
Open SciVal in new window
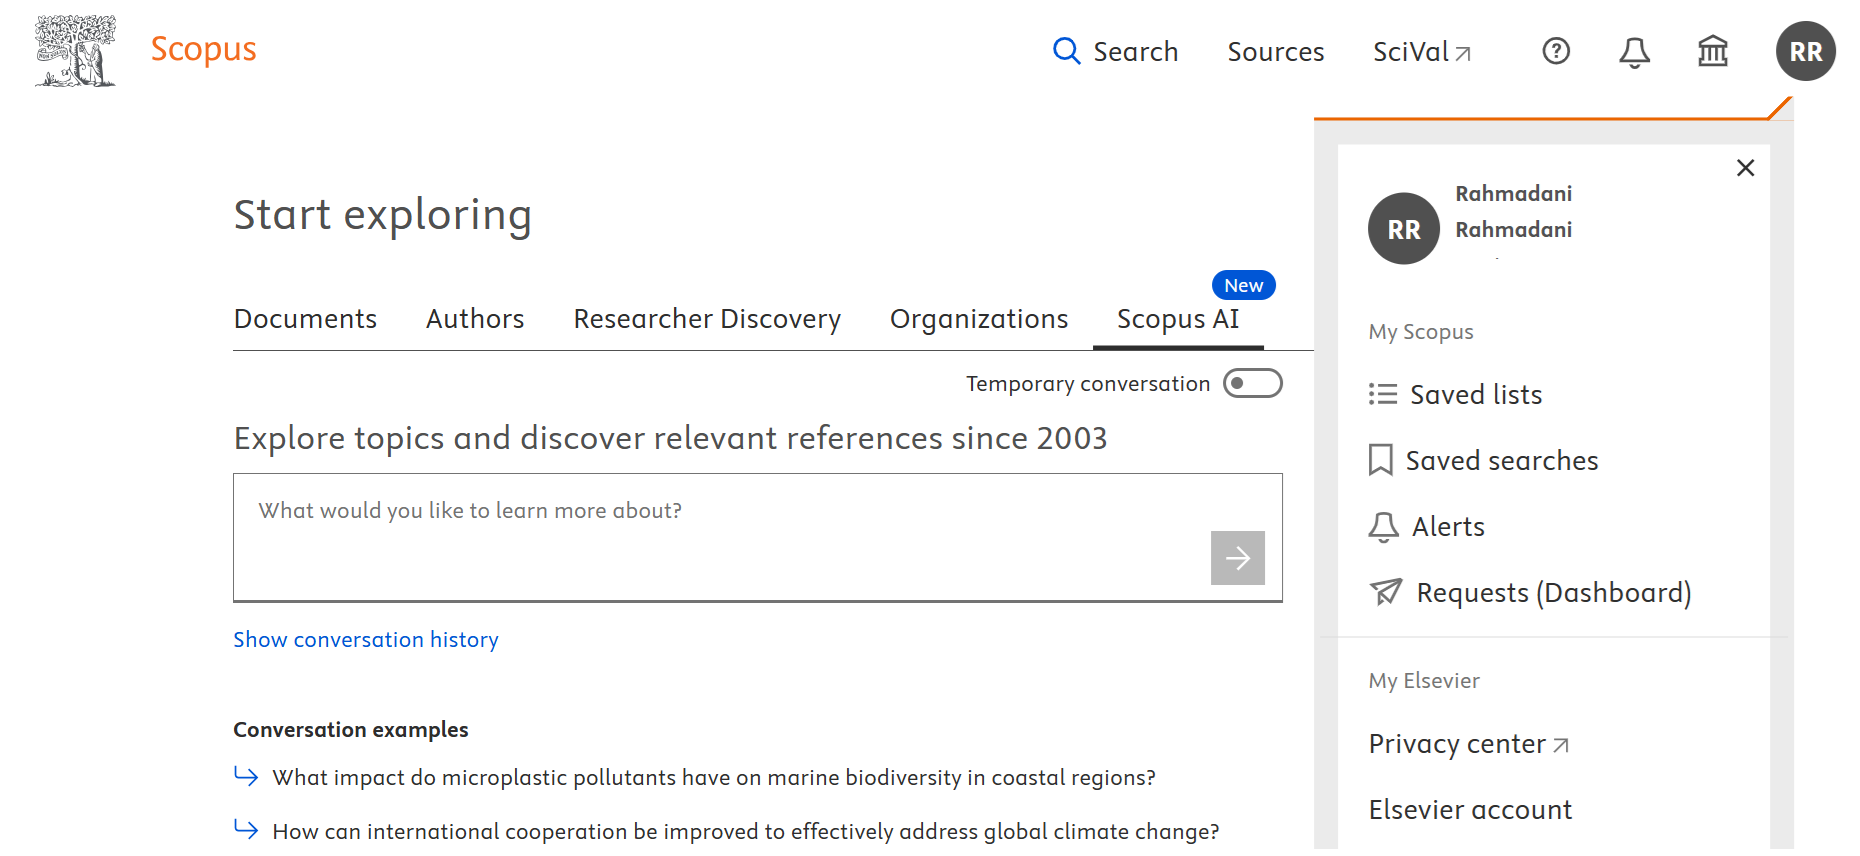point(1422,52)
